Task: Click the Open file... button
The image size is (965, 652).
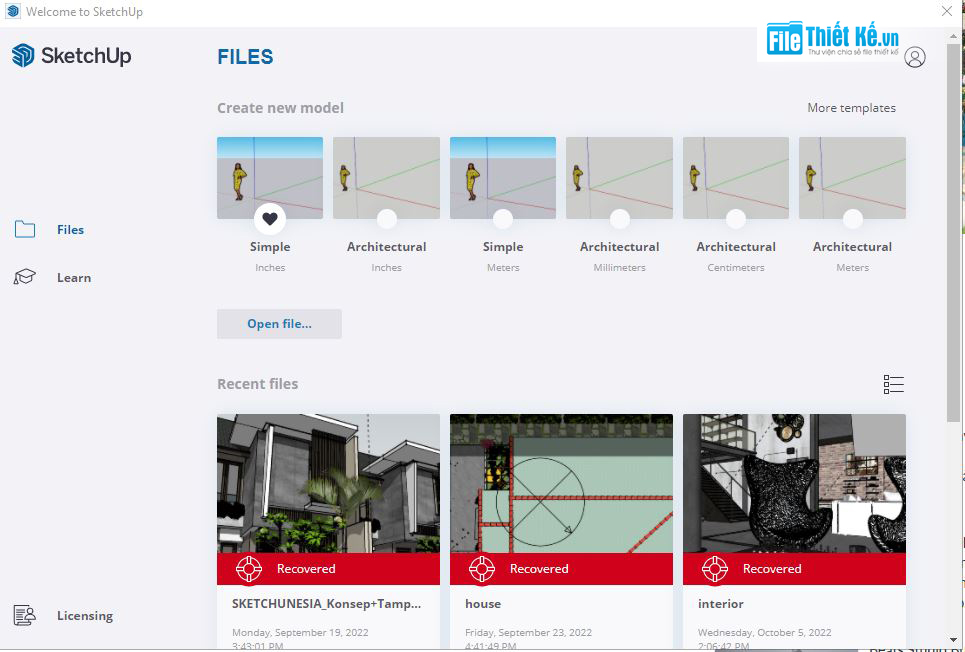Action: point(279,324)
